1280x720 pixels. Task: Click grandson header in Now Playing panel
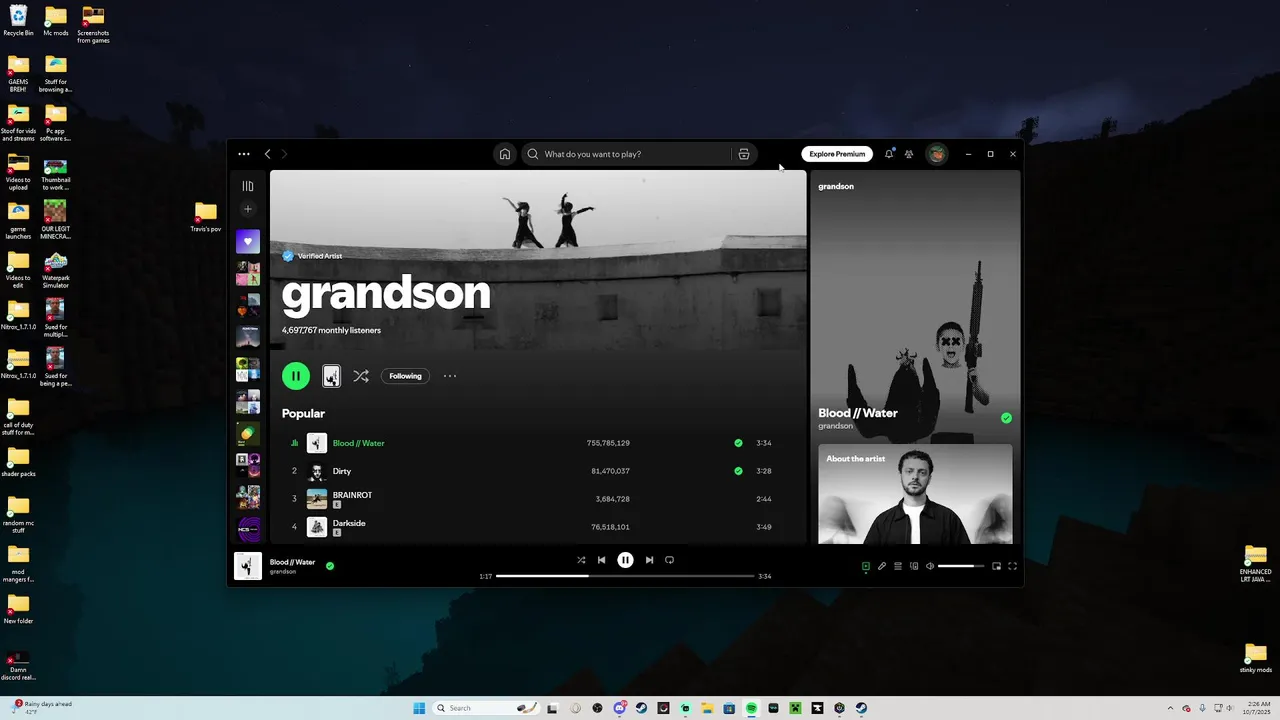click(x=836, y=186)
